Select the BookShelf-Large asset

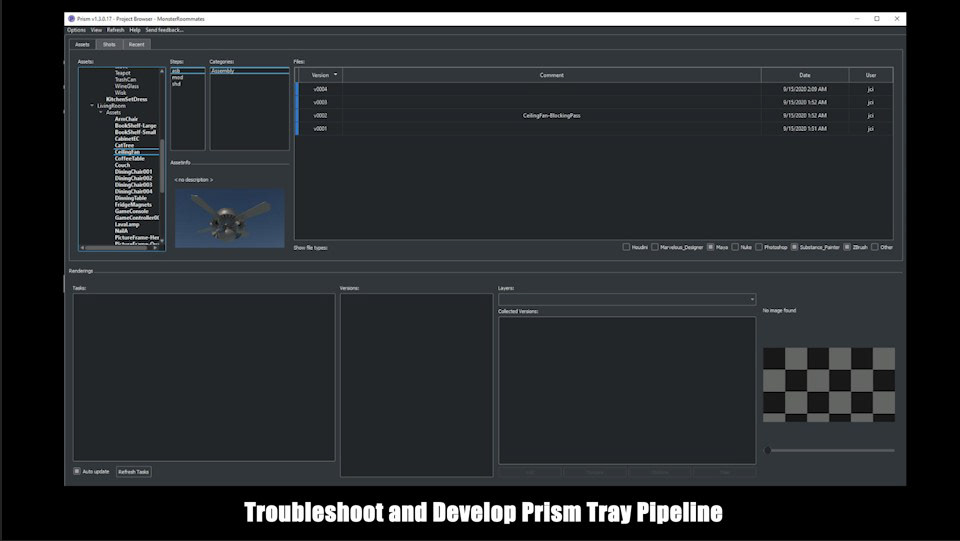click(x=135, y=125)
